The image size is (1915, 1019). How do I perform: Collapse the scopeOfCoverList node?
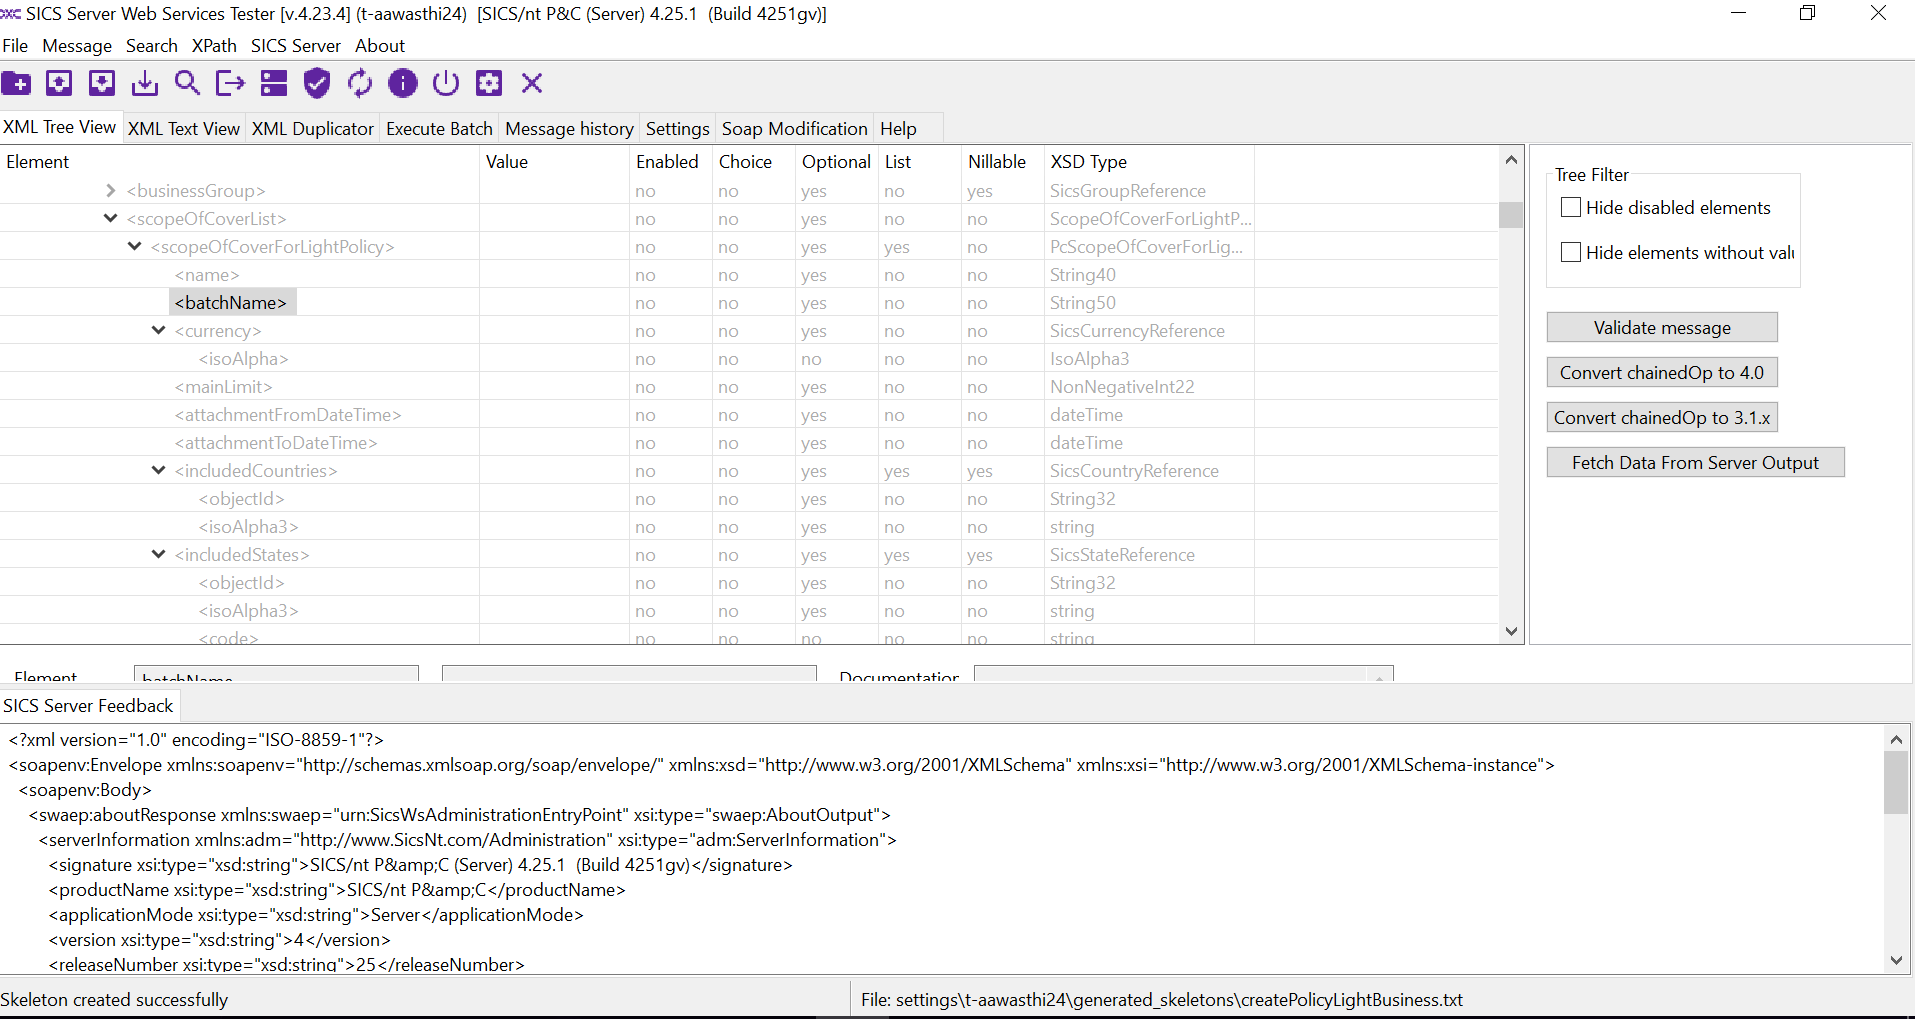111,219
